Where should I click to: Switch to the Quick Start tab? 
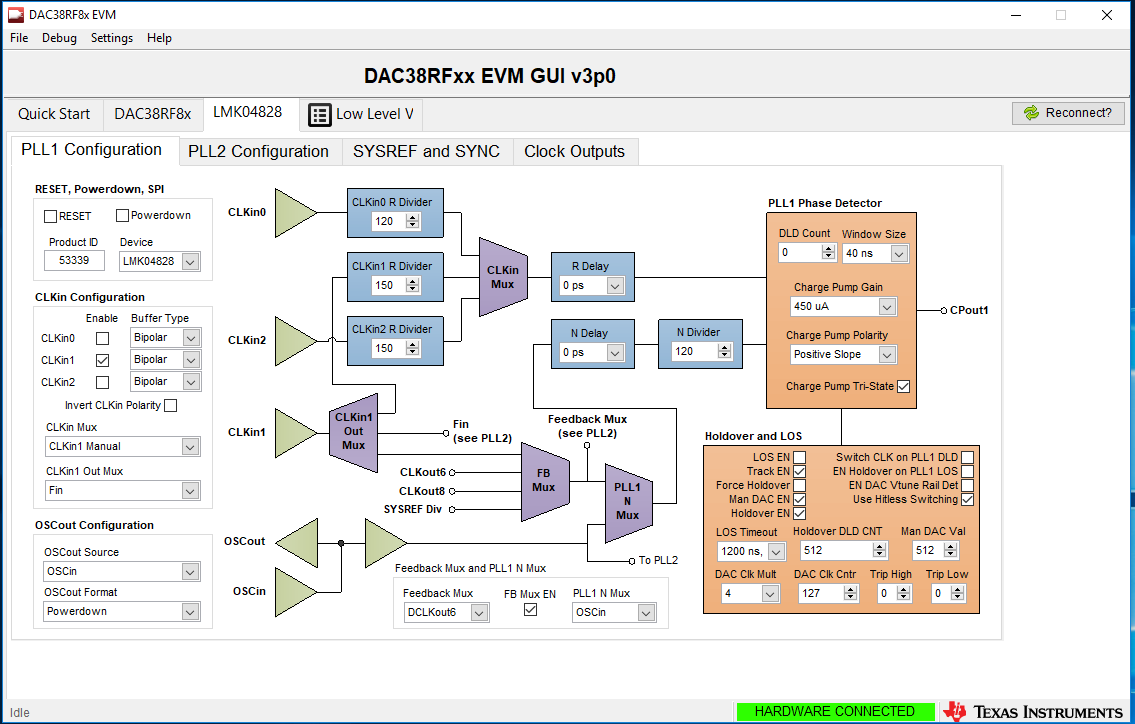(x=54, y=114)
